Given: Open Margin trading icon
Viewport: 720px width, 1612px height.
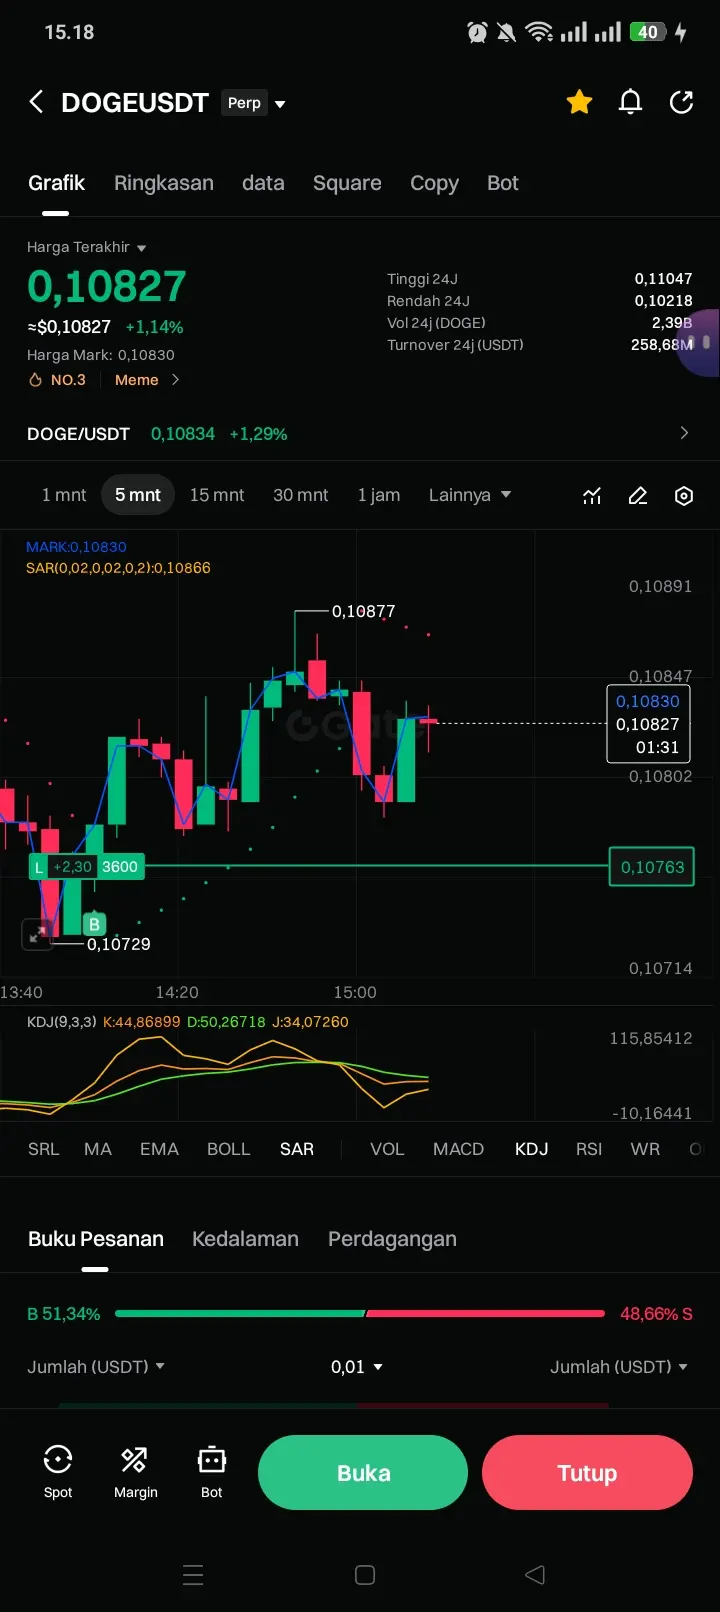Looking at the screenshot, I should click(x=135, y=1472).
